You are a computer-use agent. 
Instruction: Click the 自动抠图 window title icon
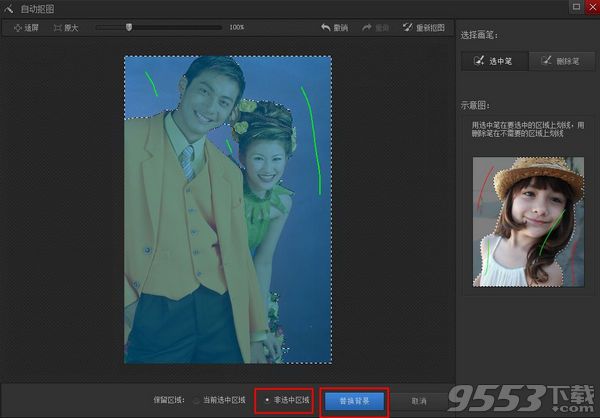pyautogui.click(x=8, y=9)
